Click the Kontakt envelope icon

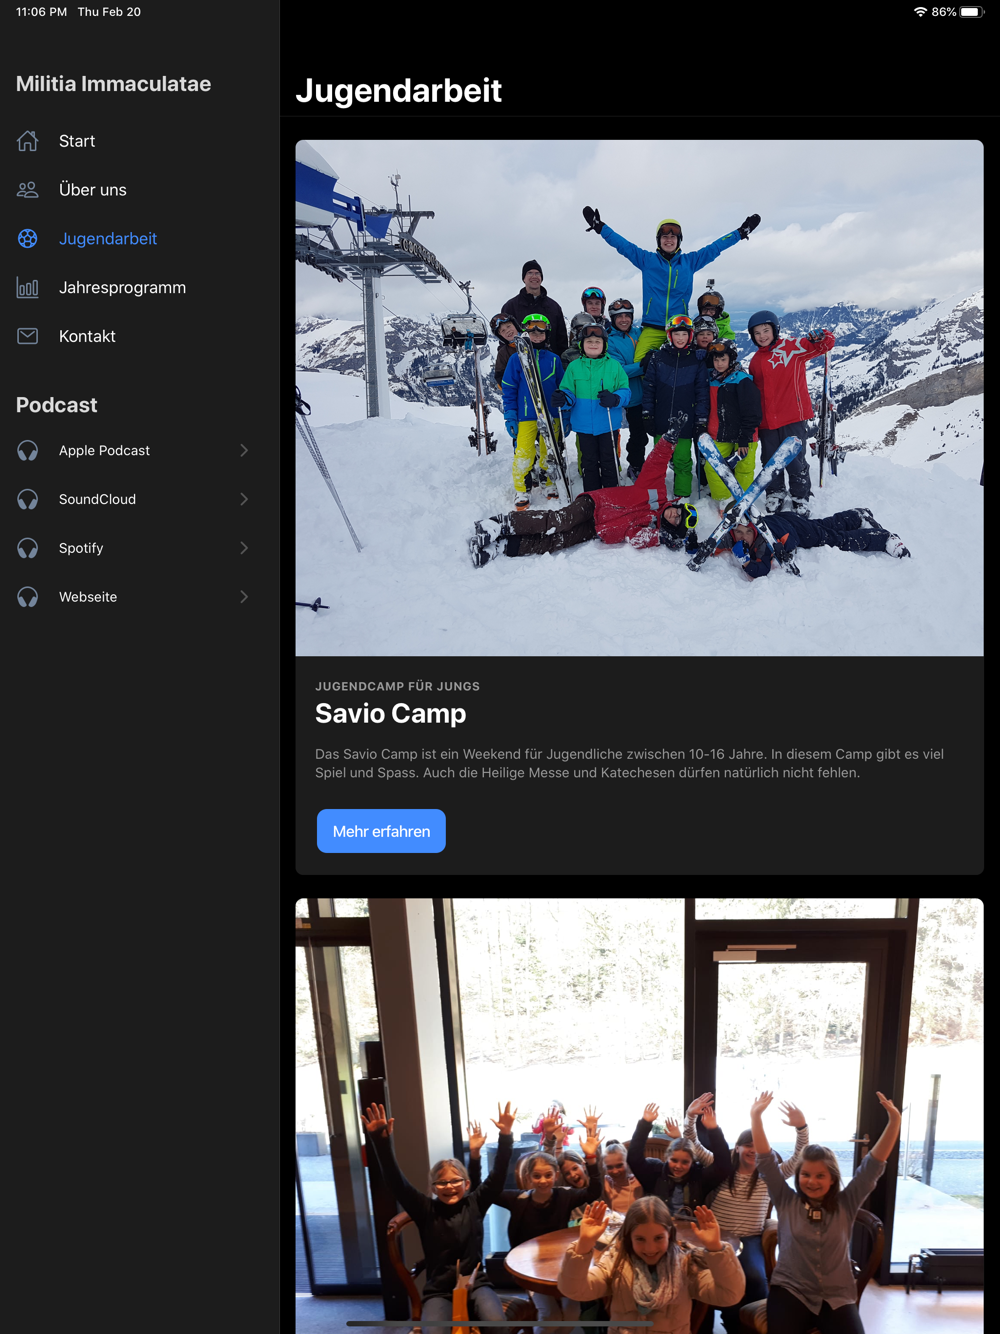(28, 337)
